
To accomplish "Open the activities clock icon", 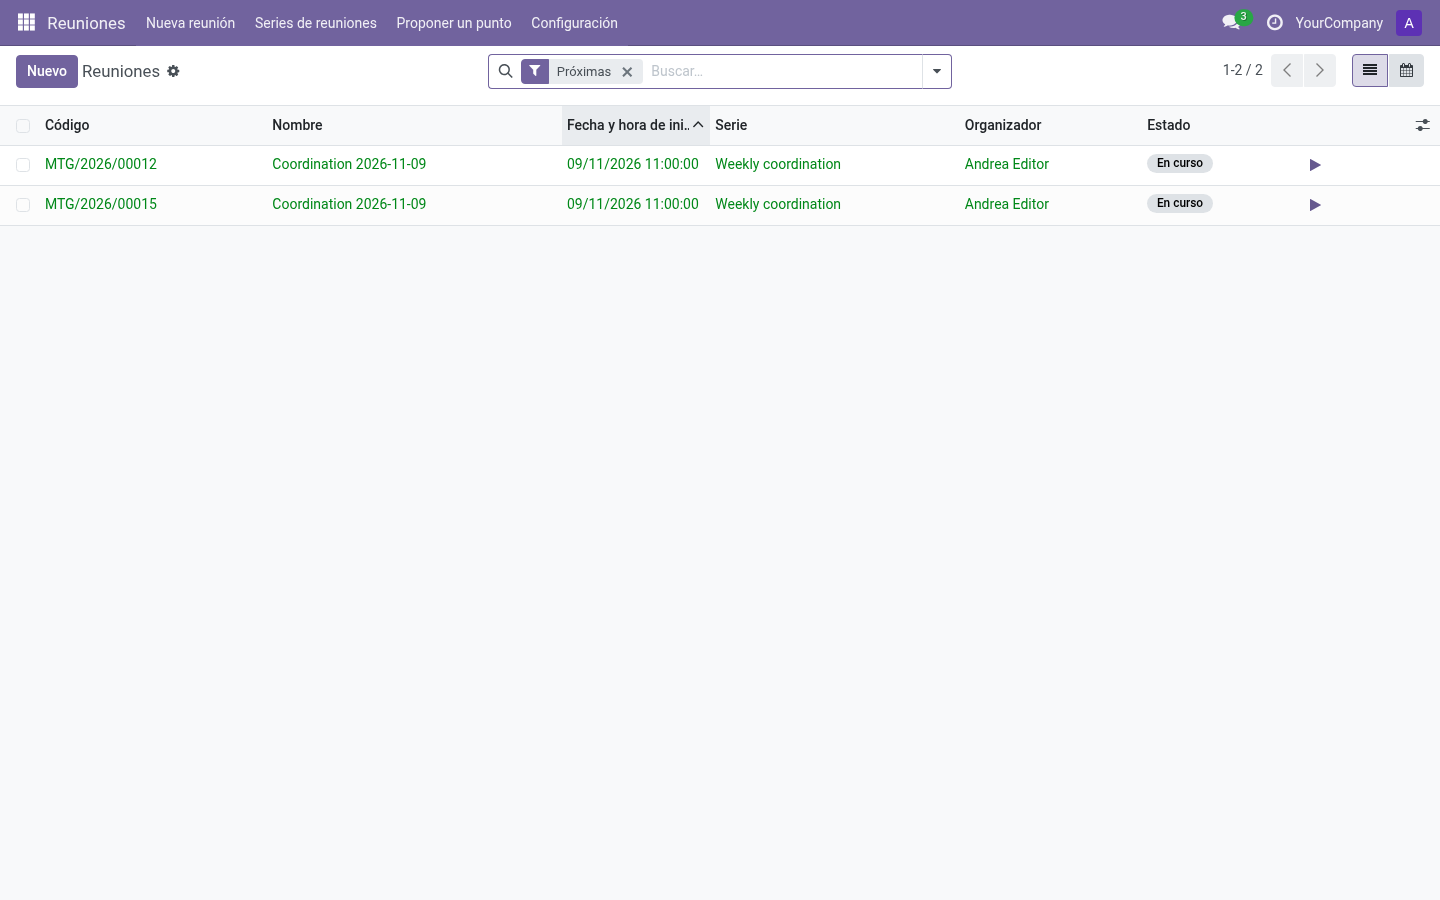I will [x=1275, y=22].
